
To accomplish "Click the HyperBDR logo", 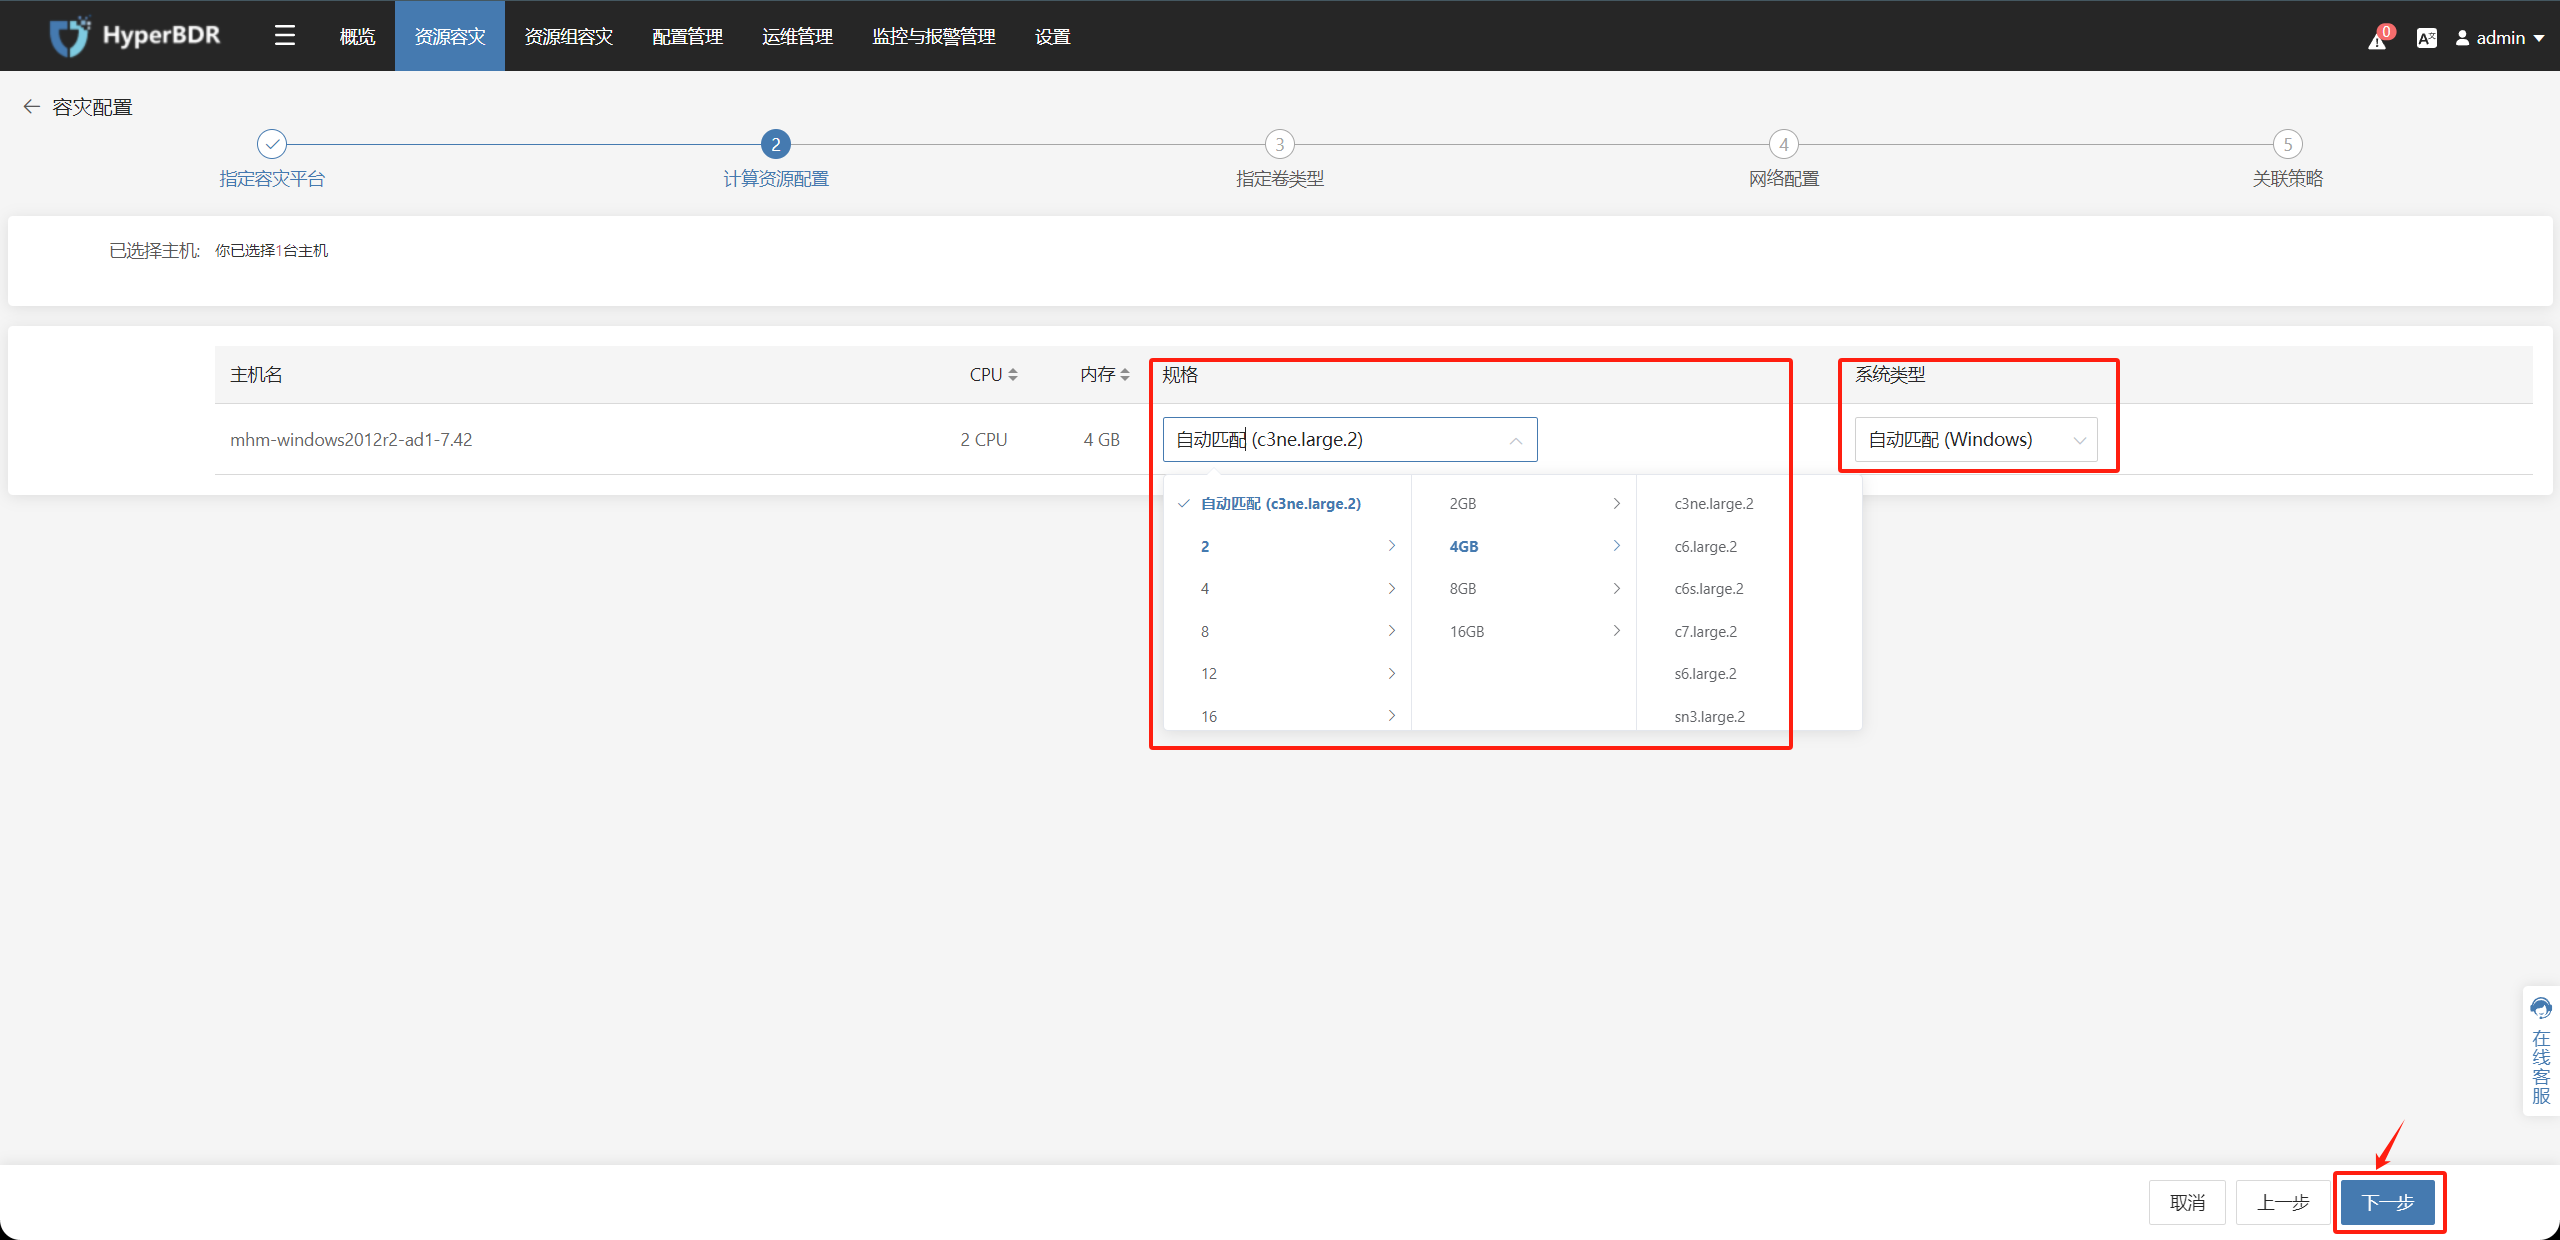I will [x=135, y=36].
